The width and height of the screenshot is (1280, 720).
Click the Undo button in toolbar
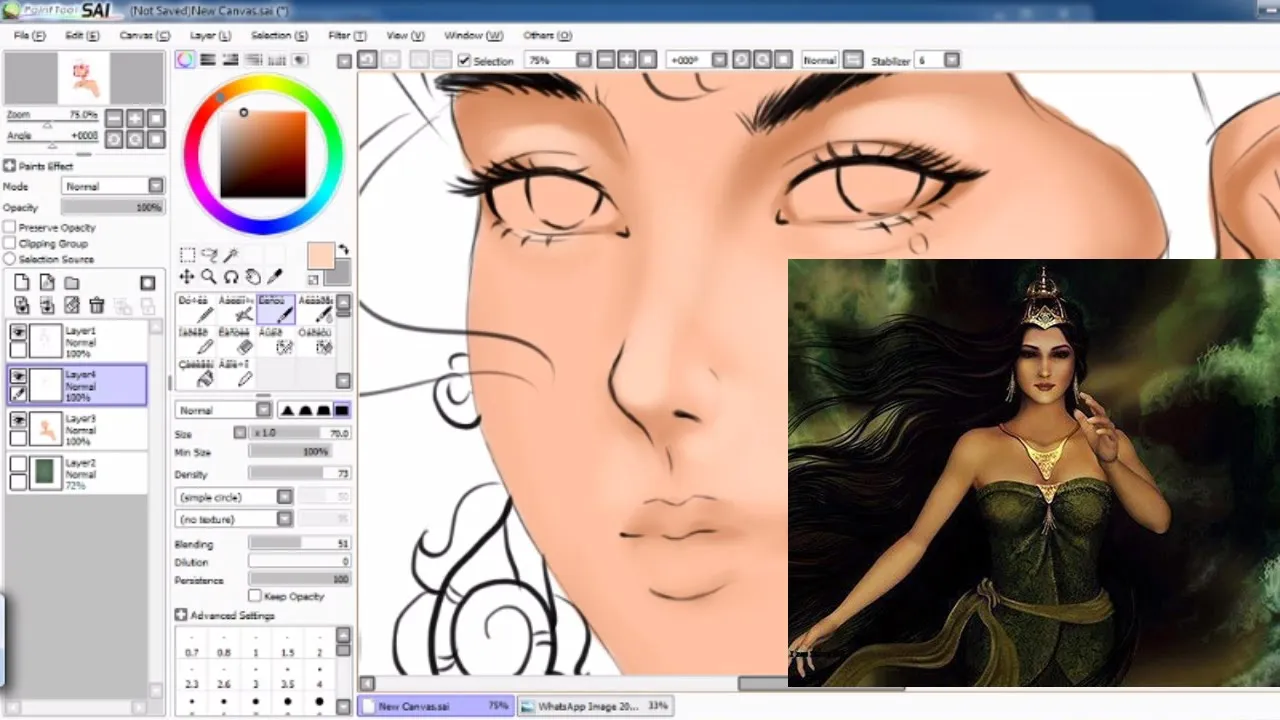coord(367,60)
